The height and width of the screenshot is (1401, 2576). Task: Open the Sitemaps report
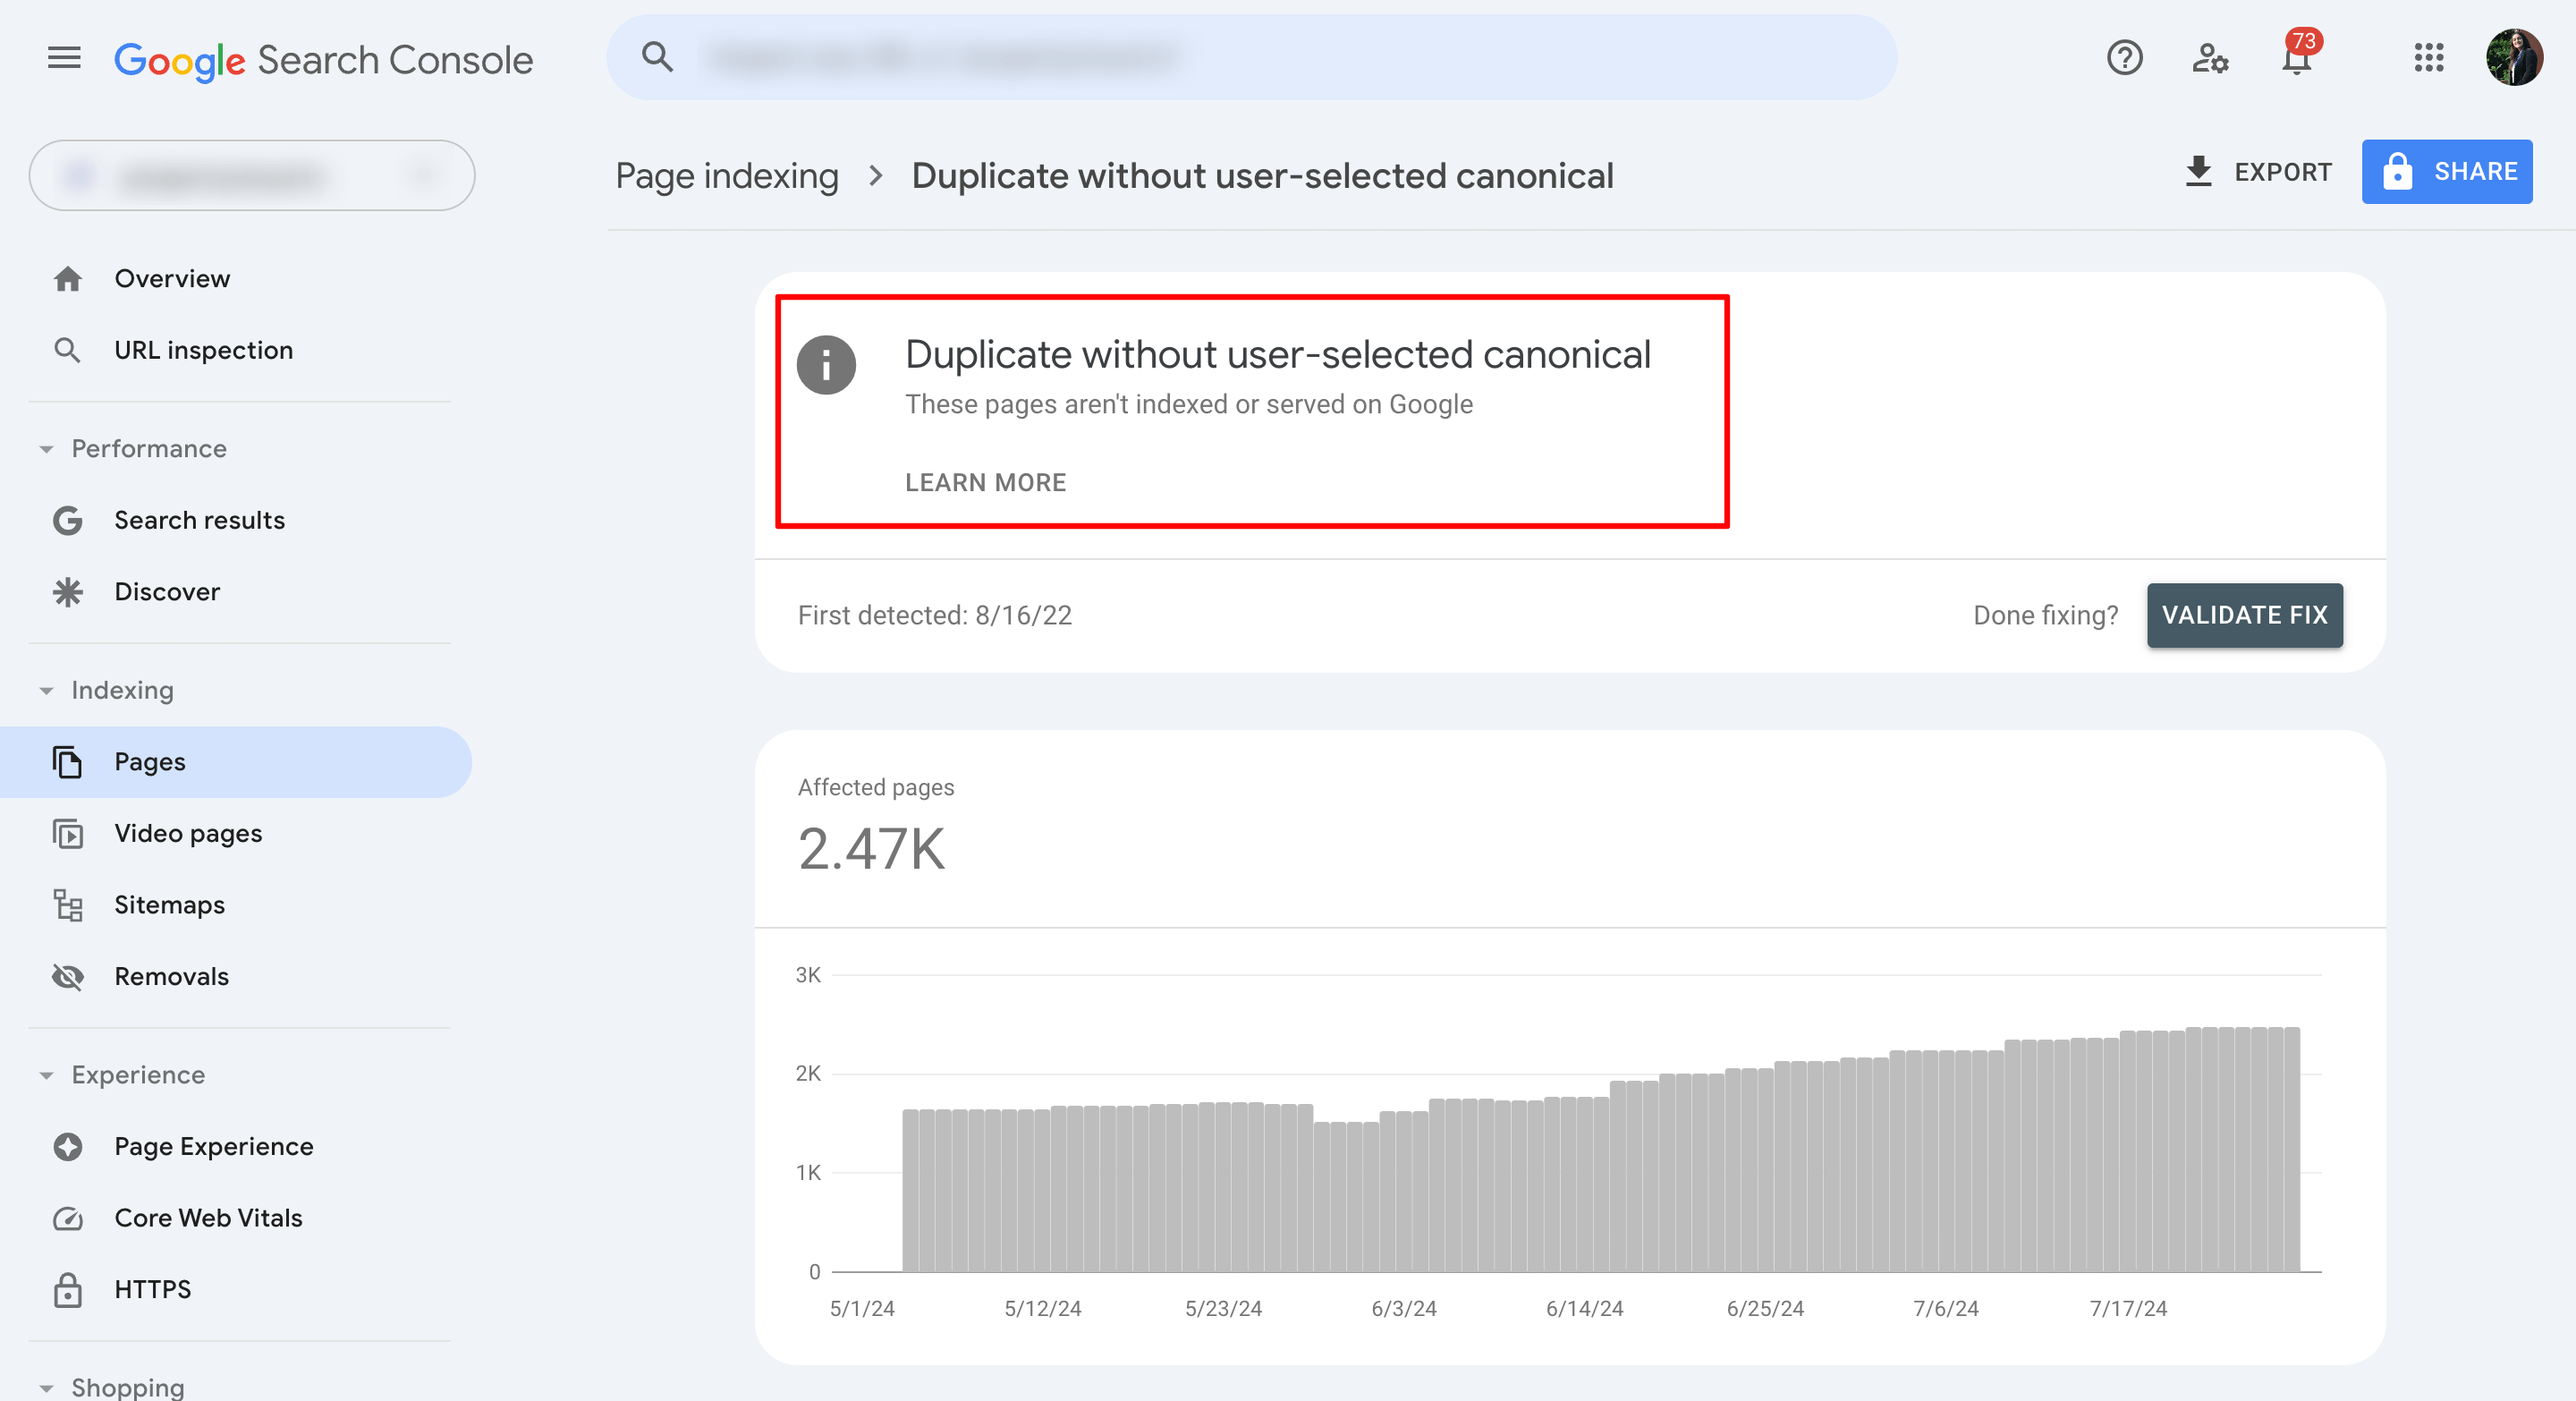[169, 905]
